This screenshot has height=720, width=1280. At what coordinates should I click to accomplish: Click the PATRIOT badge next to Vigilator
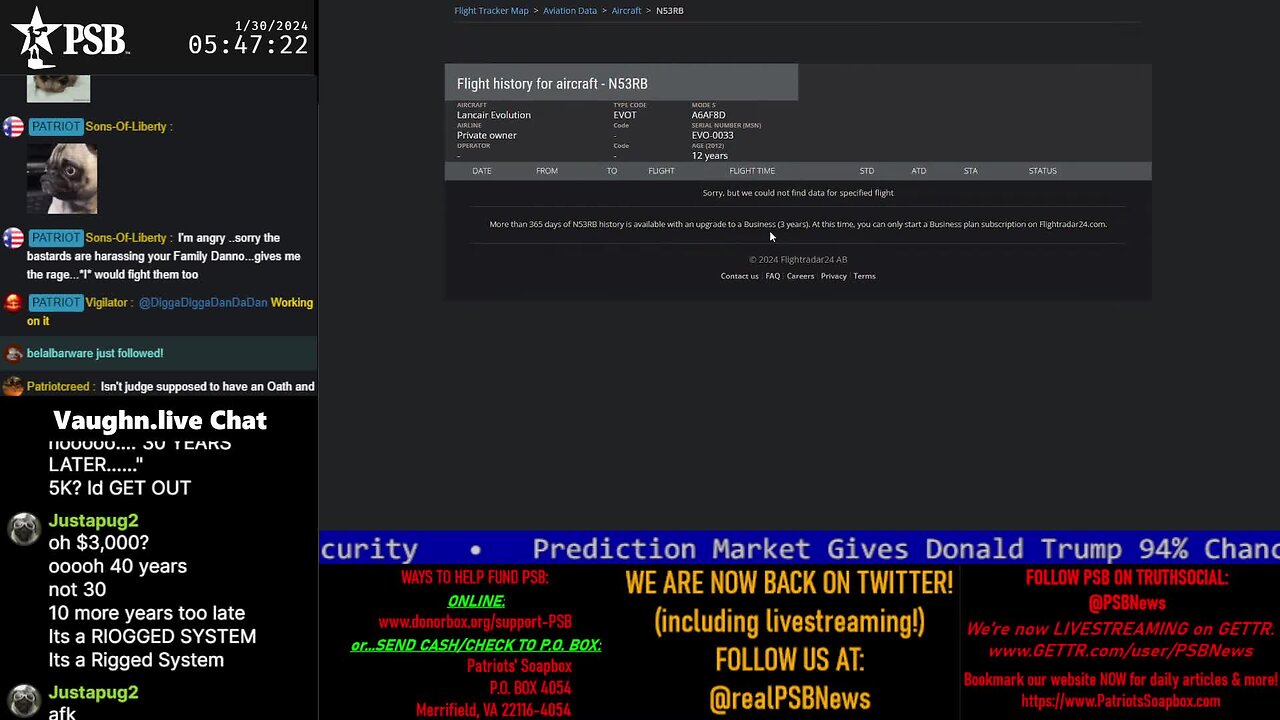(55, 302)
